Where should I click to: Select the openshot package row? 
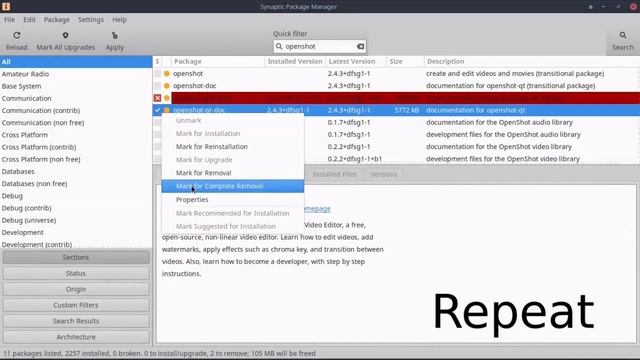pyautogui.click(x=396, y=74)
